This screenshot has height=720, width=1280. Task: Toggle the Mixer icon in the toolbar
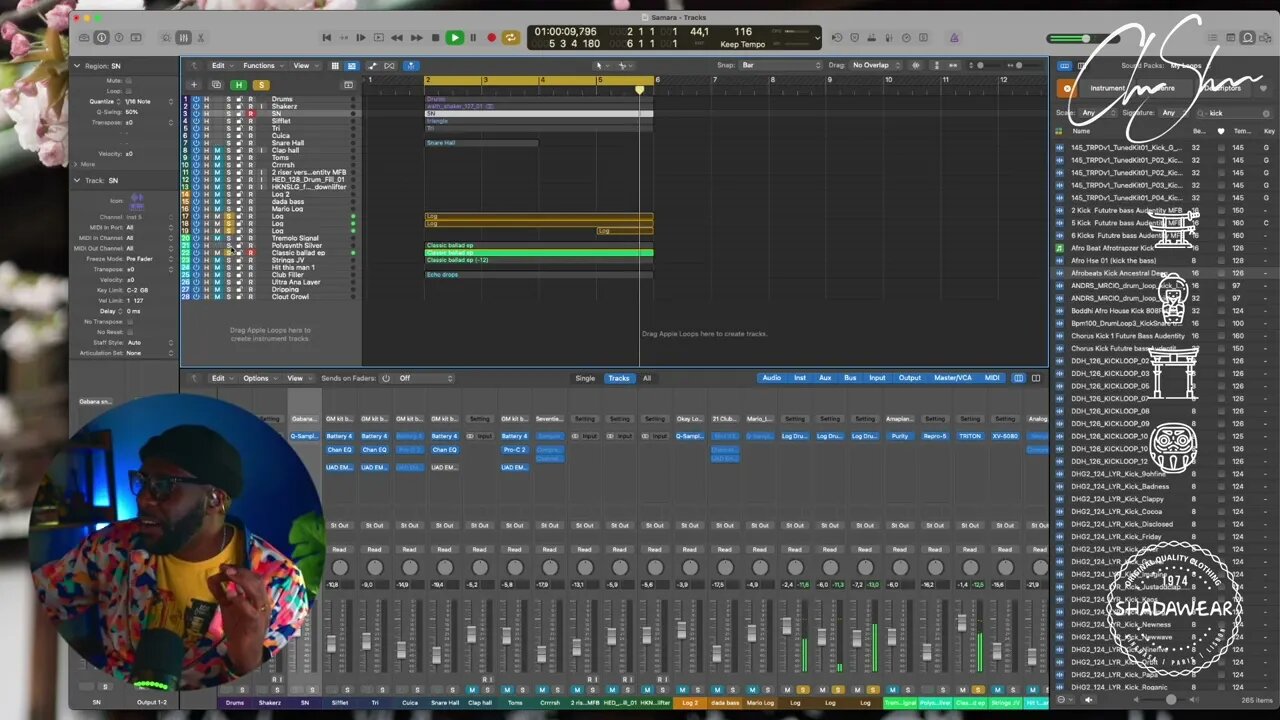(183, 38)
